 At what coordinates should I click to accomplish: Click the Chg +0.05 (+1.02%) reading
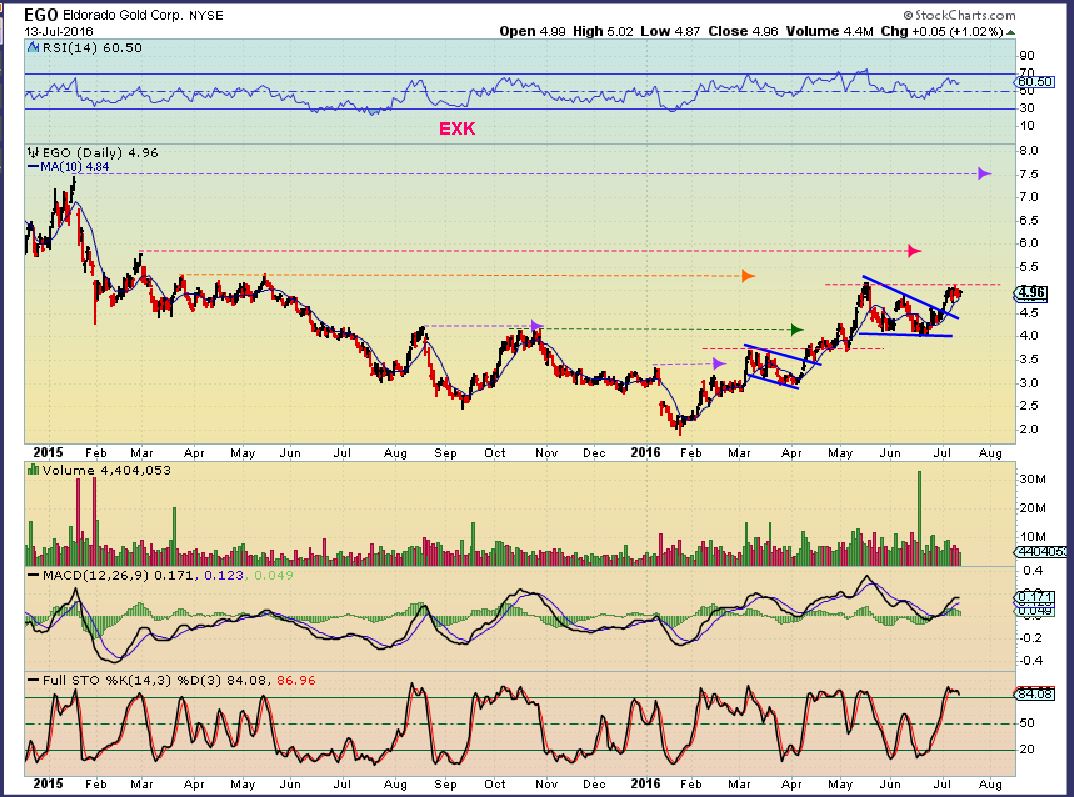click(942, 31)
